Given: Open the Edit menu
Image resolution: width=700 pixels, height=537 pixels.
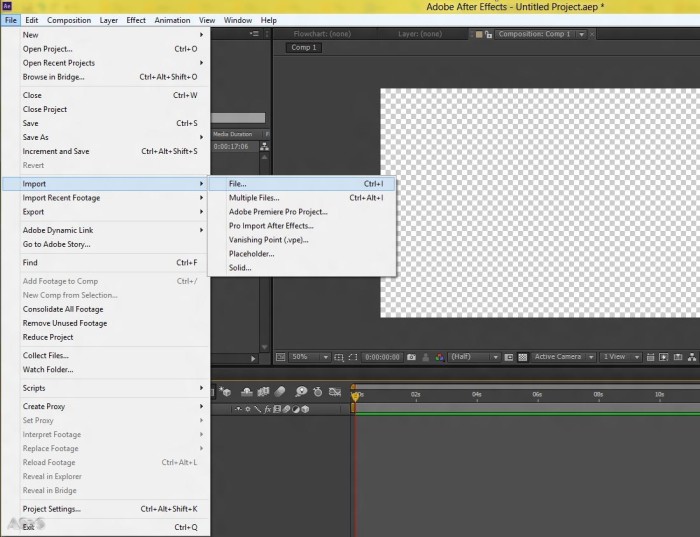Looking at the screenshot, I should pyautogui.click(x=31, y=20).
